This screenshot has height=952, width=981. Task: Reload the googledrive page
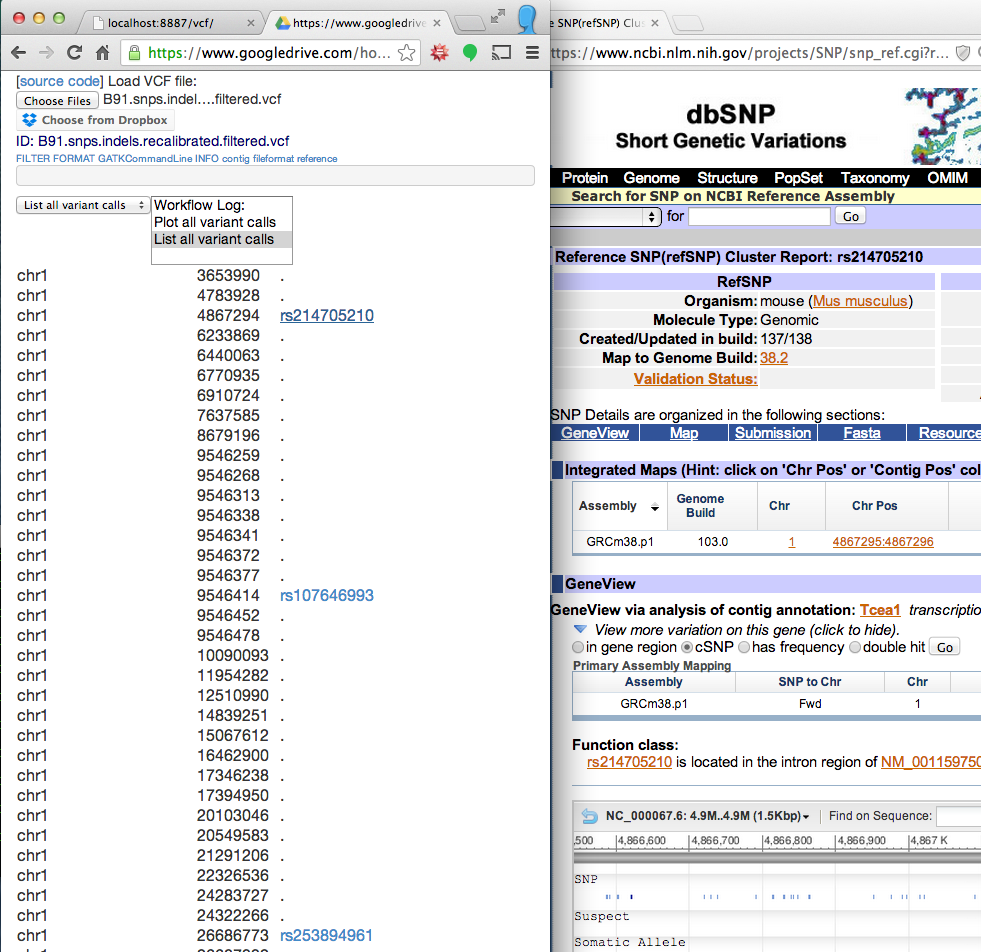[74, 53]
